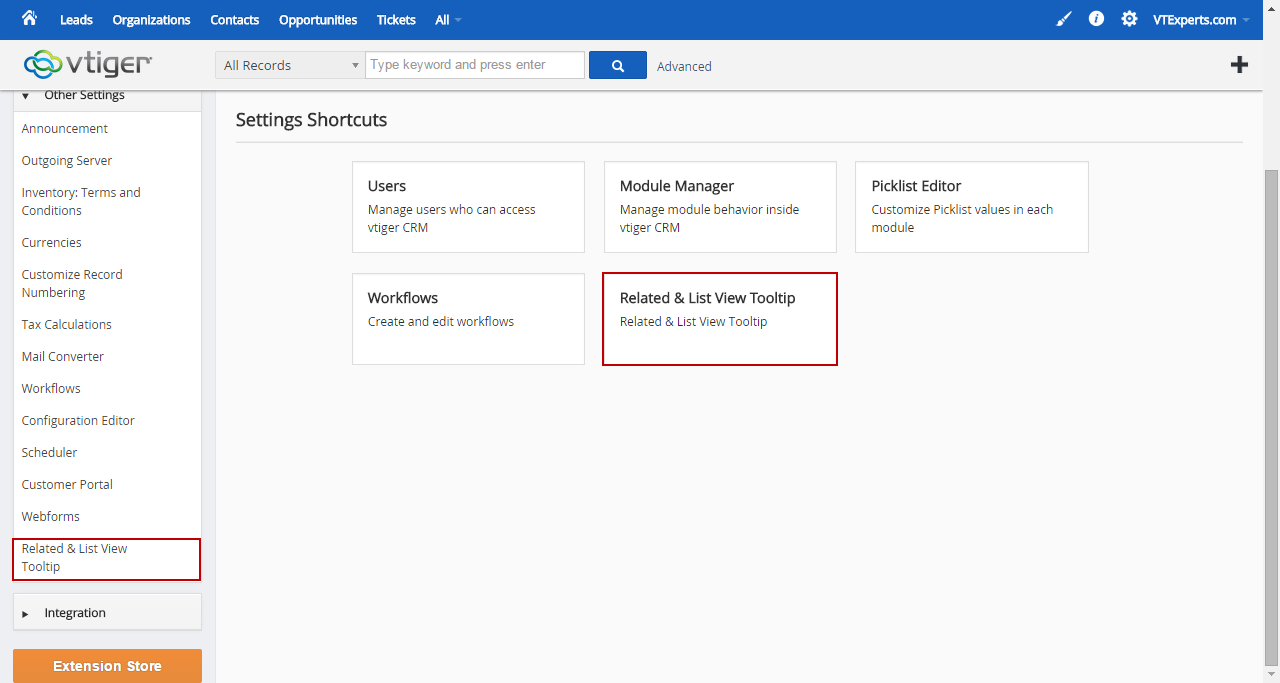Open the Opportunities module
Viewport: 1280px width, 683px height.
[318, 20]
